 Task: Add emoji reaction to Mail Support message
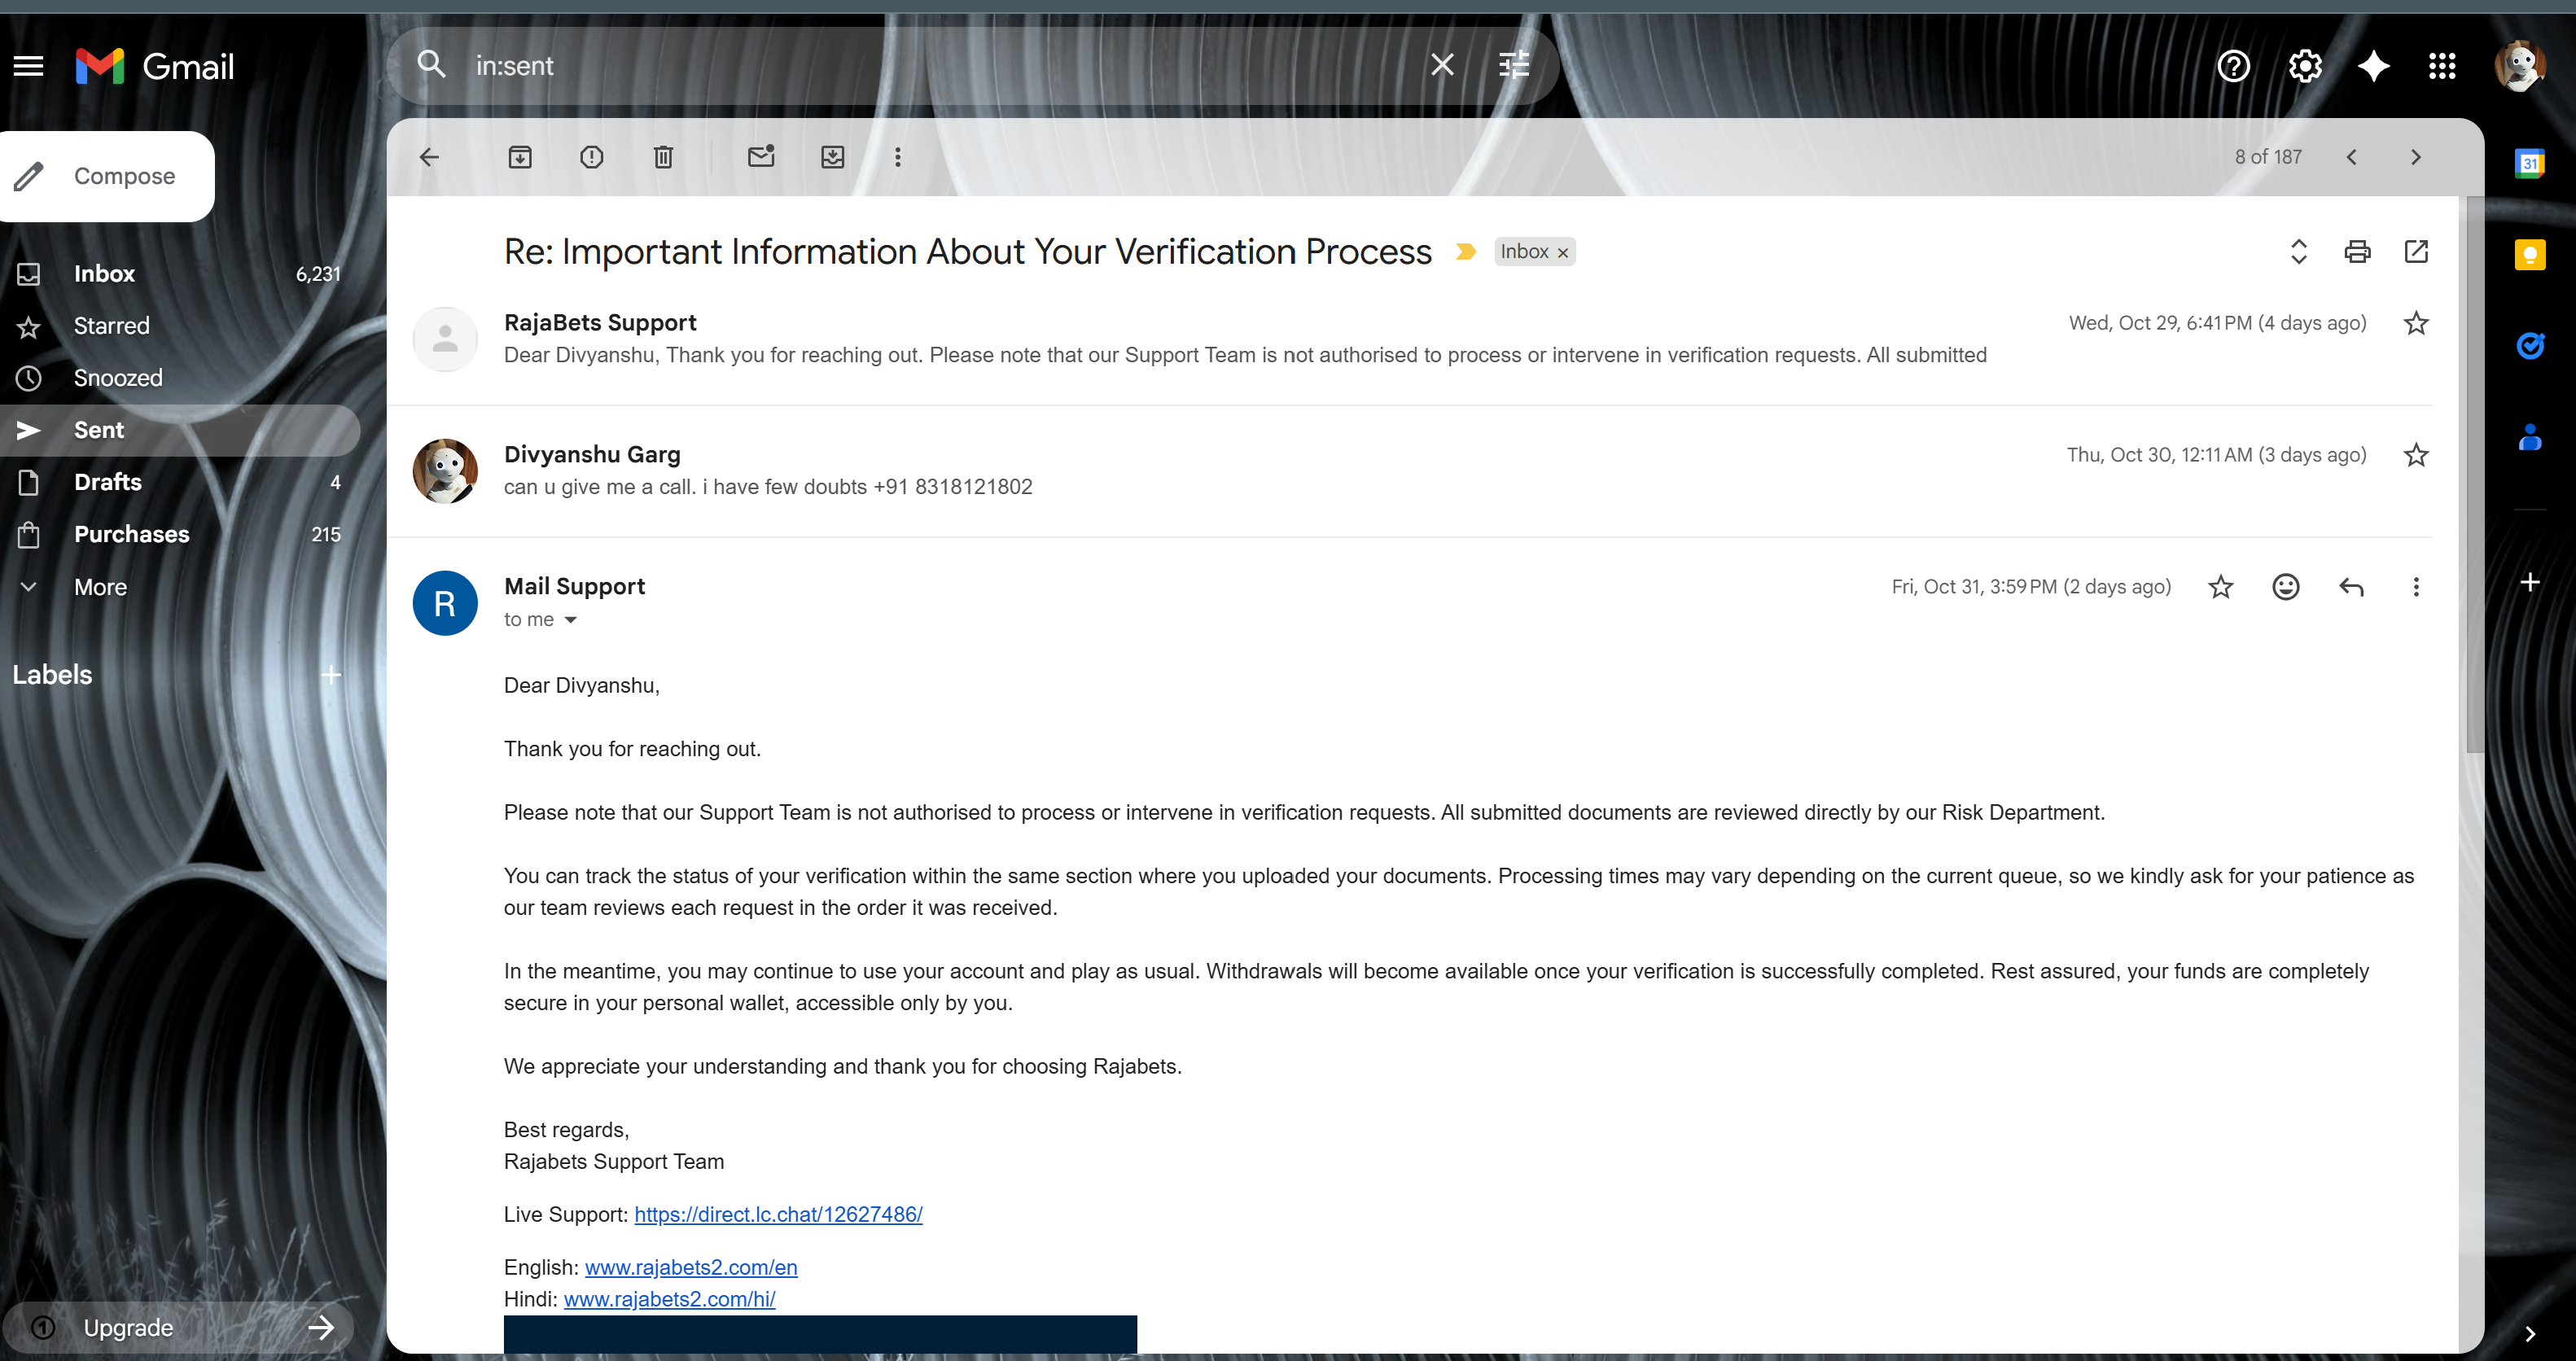point(2286,587)
